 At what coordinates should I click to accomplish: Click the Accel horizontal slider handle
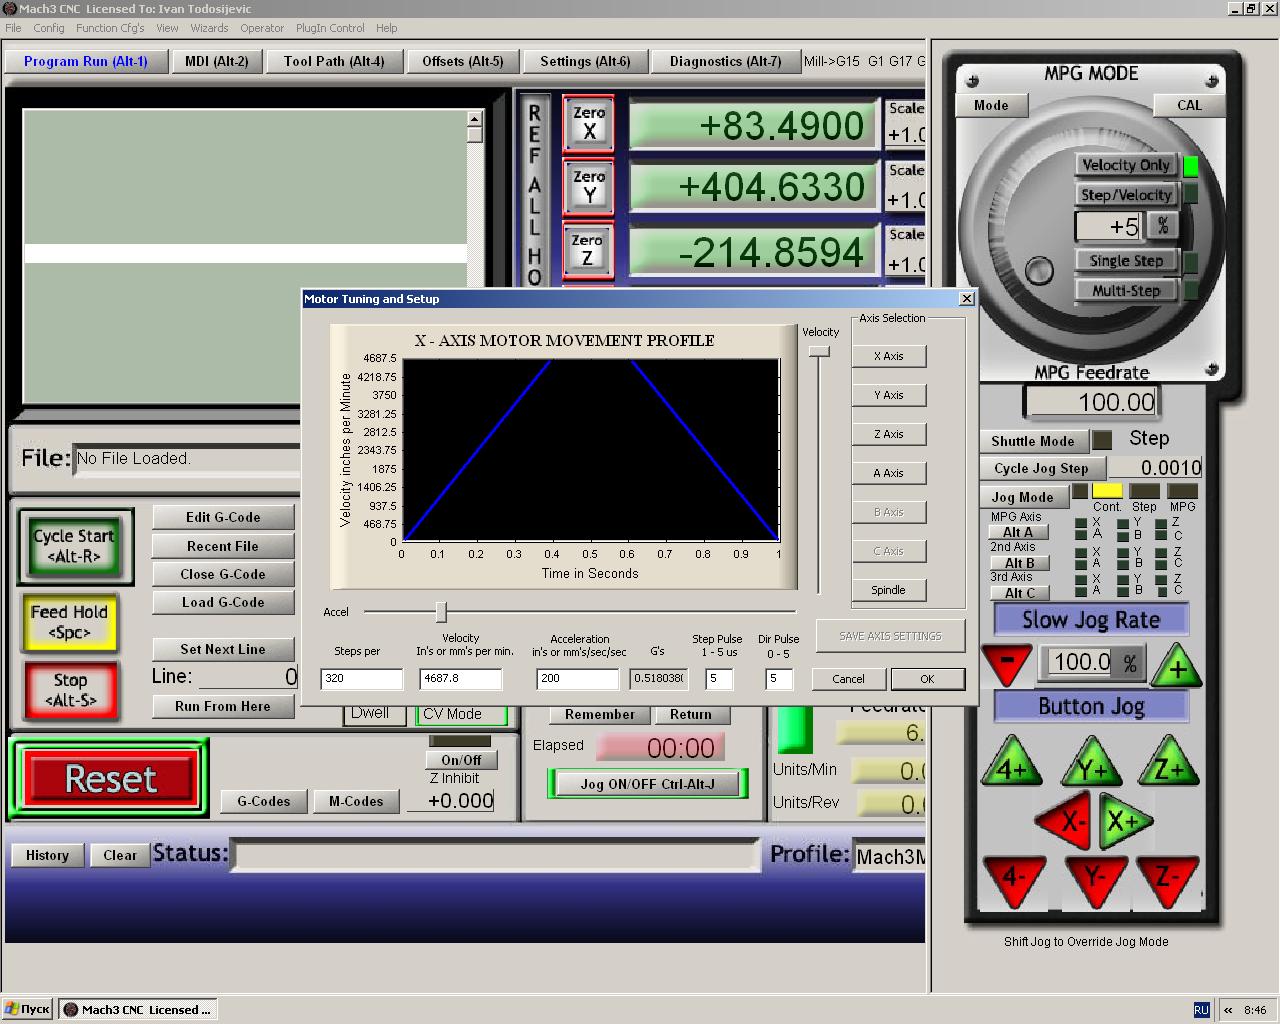[441, 611]
